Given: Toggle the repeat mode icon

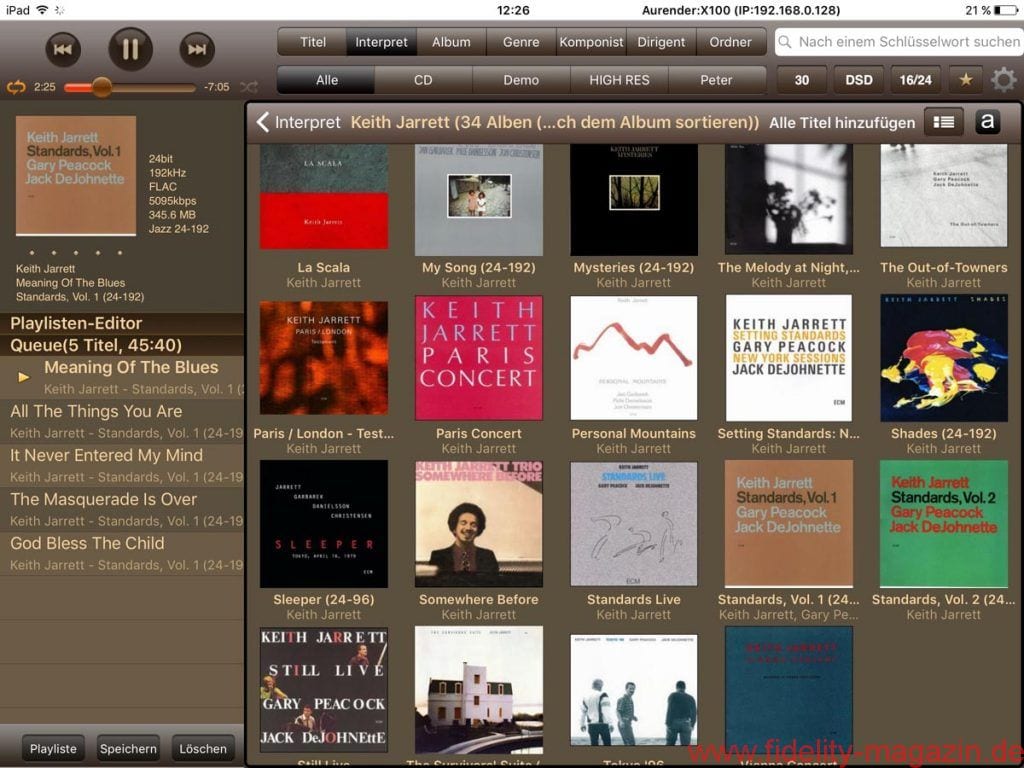Looking at the screenshot, I should point(16,88).
